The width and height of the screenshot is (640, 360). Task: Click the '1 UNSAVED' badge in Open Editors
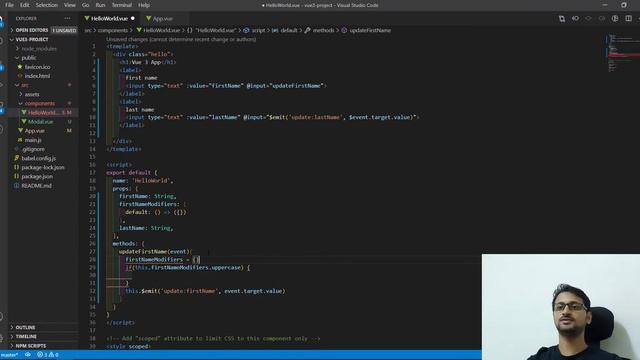(x=64, y=30)
